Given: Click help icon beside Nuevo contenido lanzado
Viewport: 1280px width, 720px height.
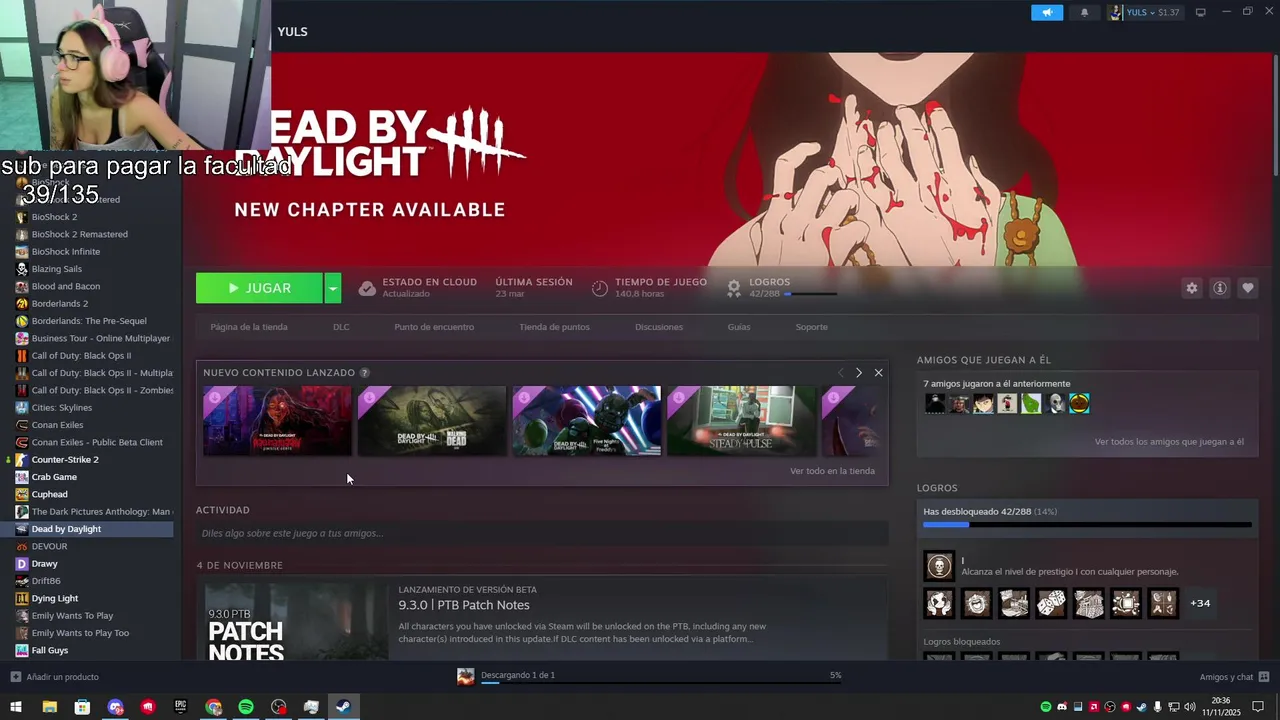Looking at the screenshot, I should point(364,373).
